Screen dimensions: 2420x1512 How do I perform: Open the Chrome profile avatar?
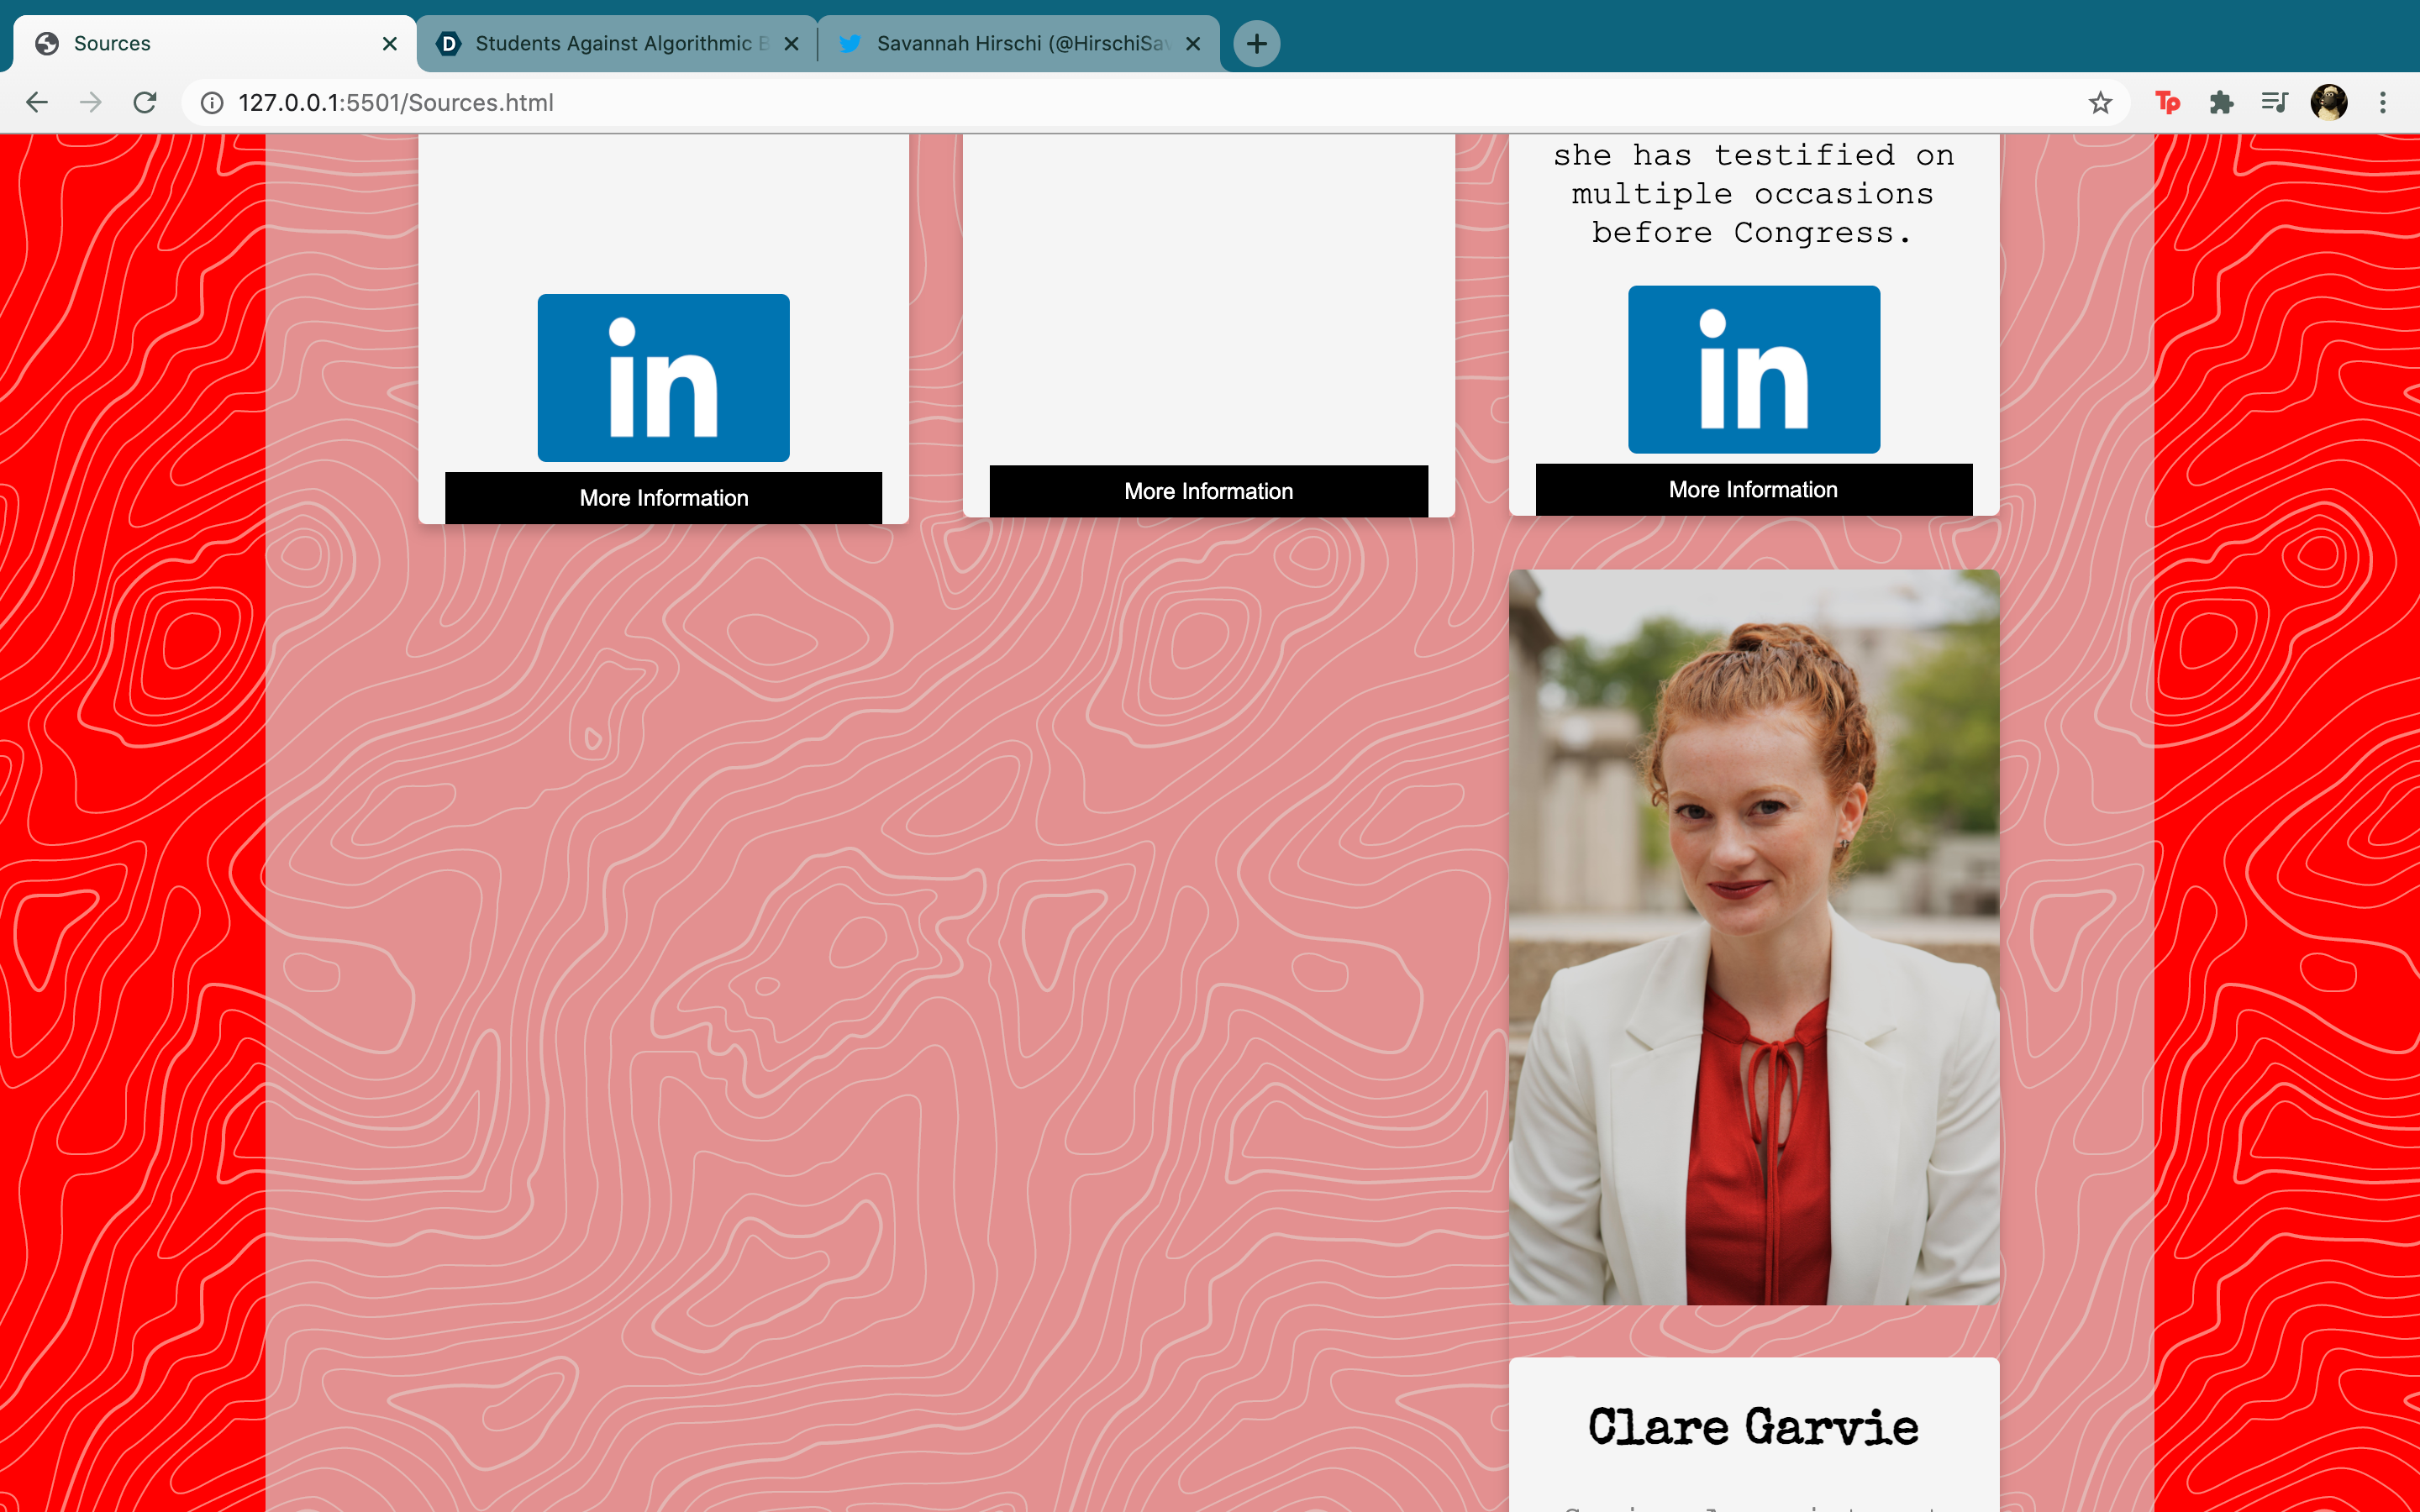click(2328, 102)
